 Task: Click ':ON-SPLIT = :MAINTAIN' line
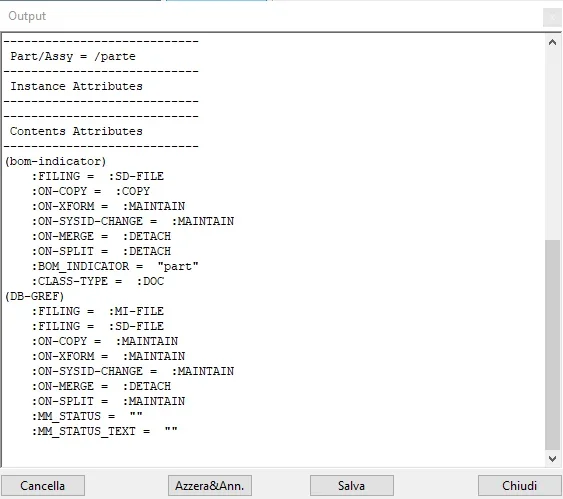[108, 401]
